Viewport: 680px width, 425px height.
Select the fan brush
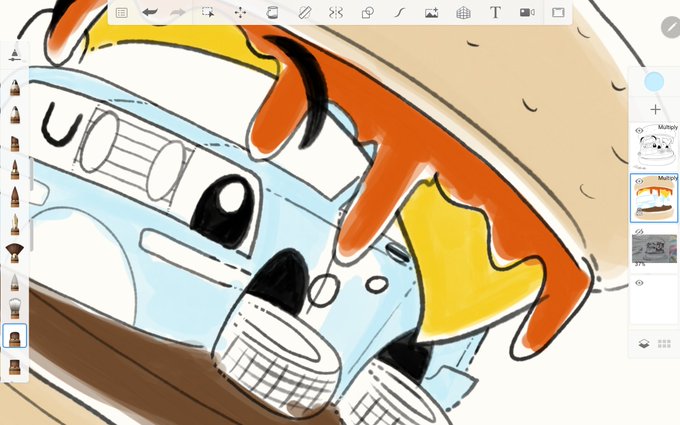15,252
